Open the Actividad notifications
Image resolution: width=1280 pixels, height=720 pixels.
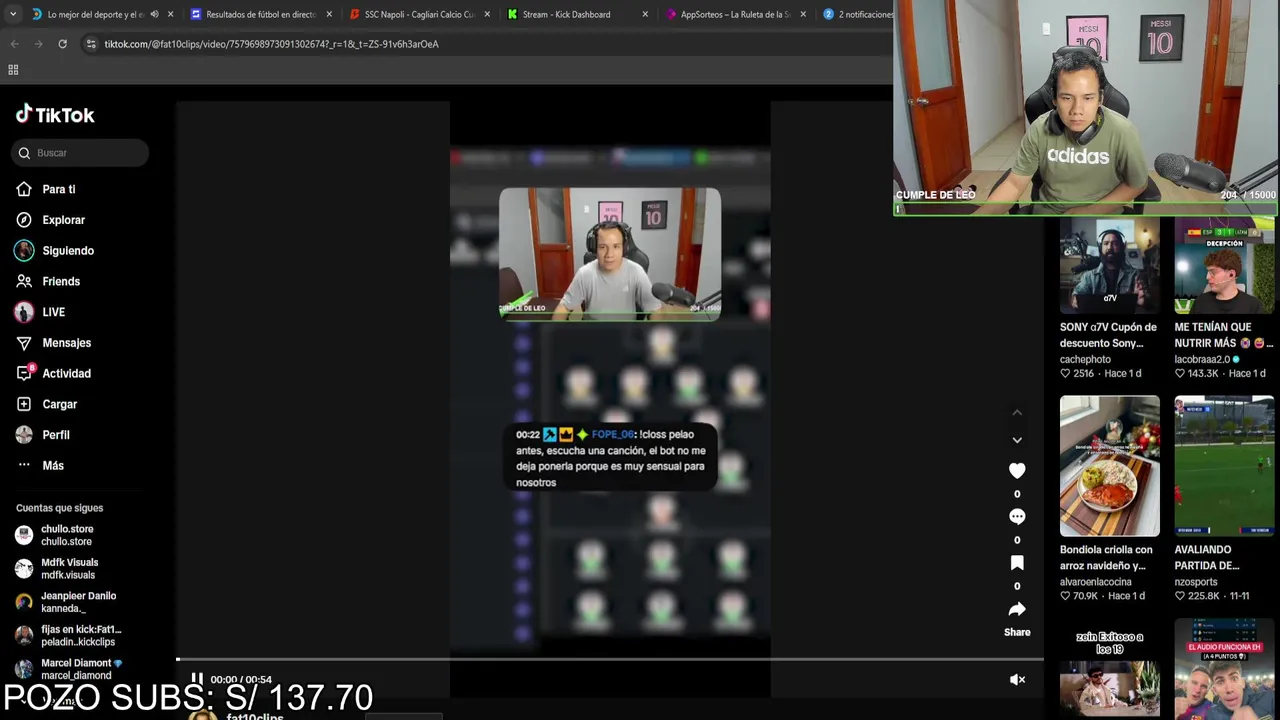[x=66, y=374]
